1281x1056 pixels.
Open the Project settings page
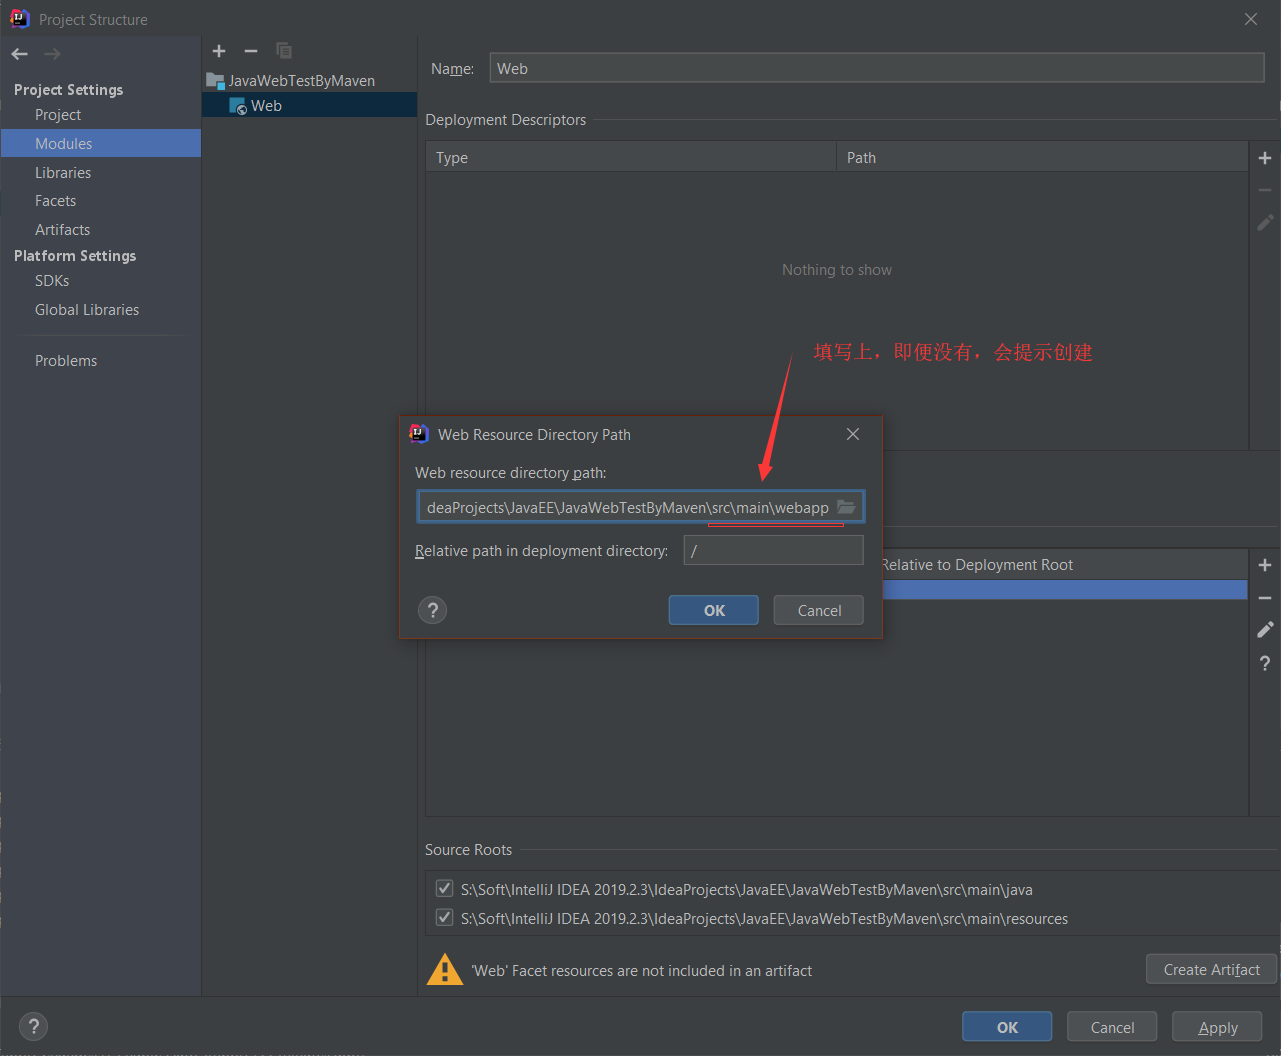[58, 115]
